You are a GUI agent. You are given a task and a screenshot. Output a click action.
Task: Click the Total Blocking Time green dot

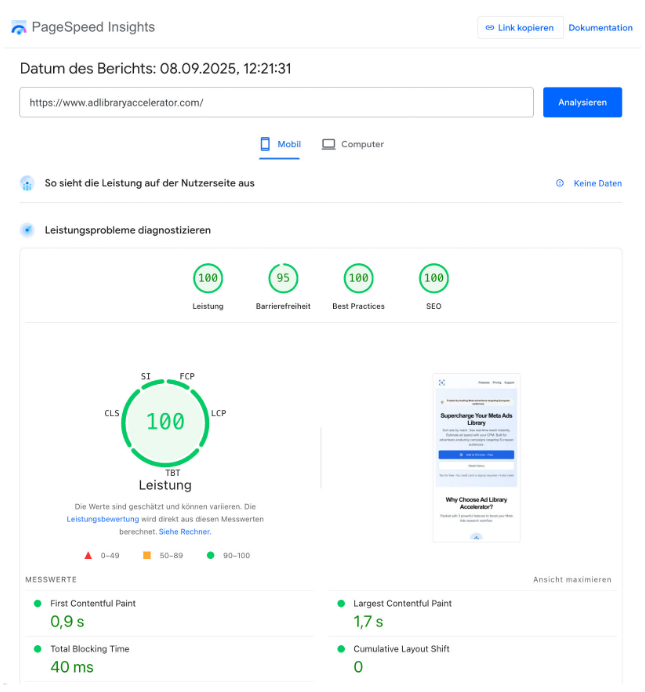(38, 649)
